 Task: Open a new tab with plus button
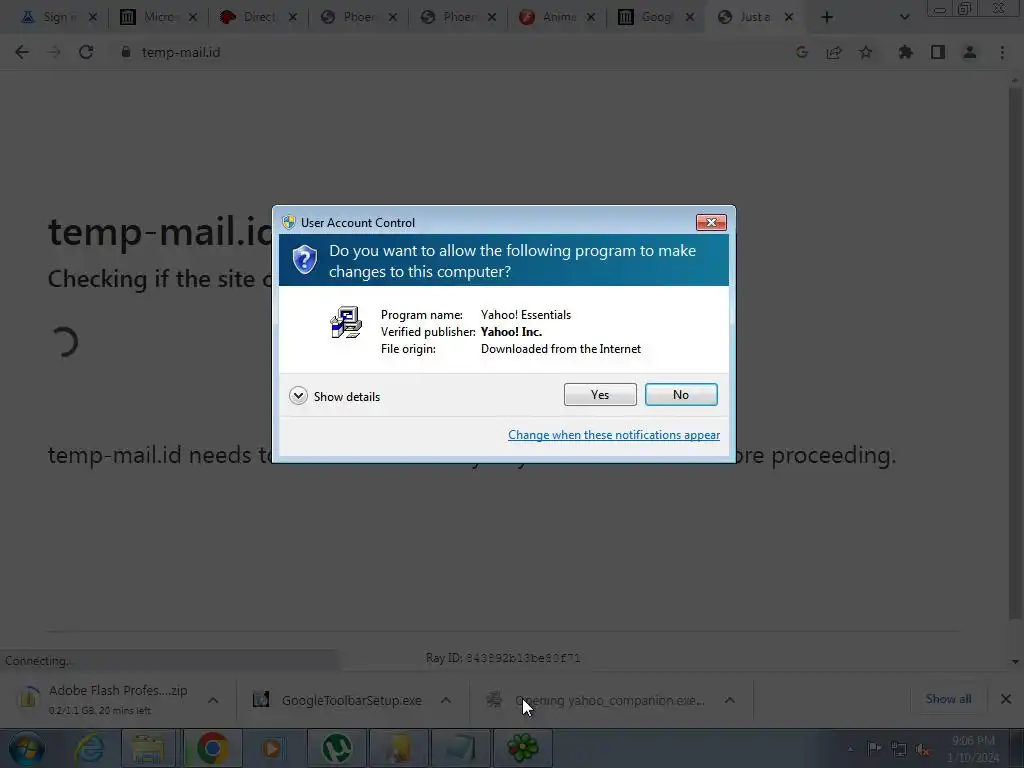tap(827, 17)
